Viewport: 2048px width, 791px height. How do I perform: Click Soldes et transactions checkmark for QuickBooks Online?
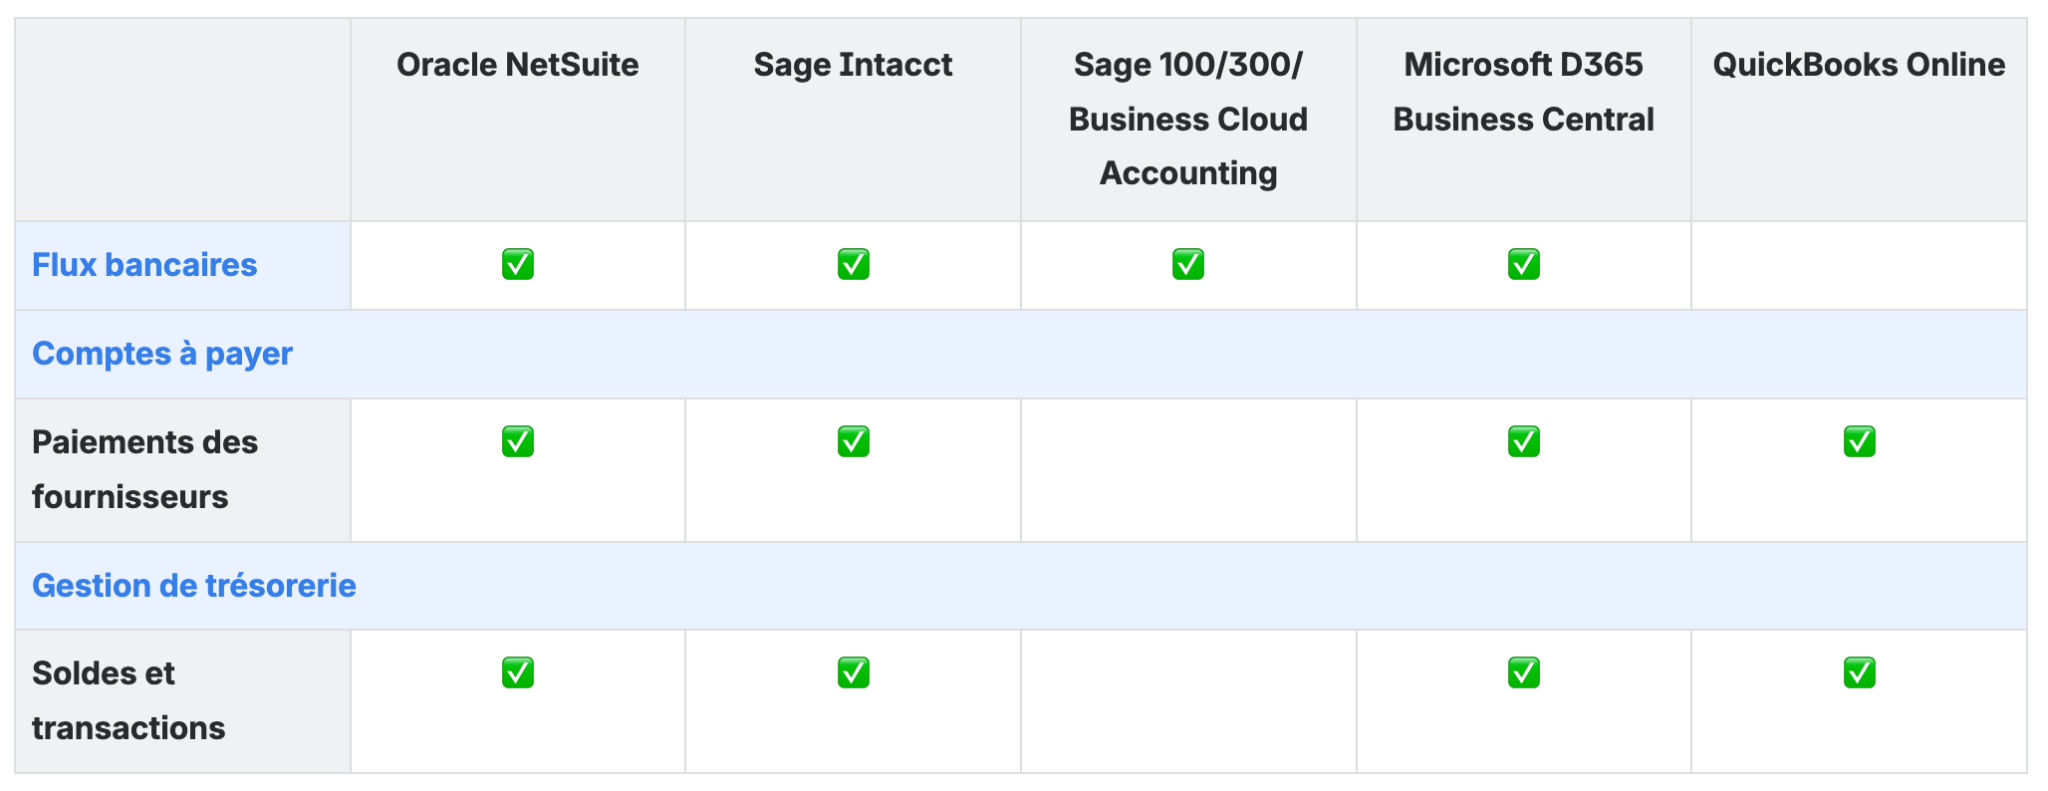point(1859,673)
